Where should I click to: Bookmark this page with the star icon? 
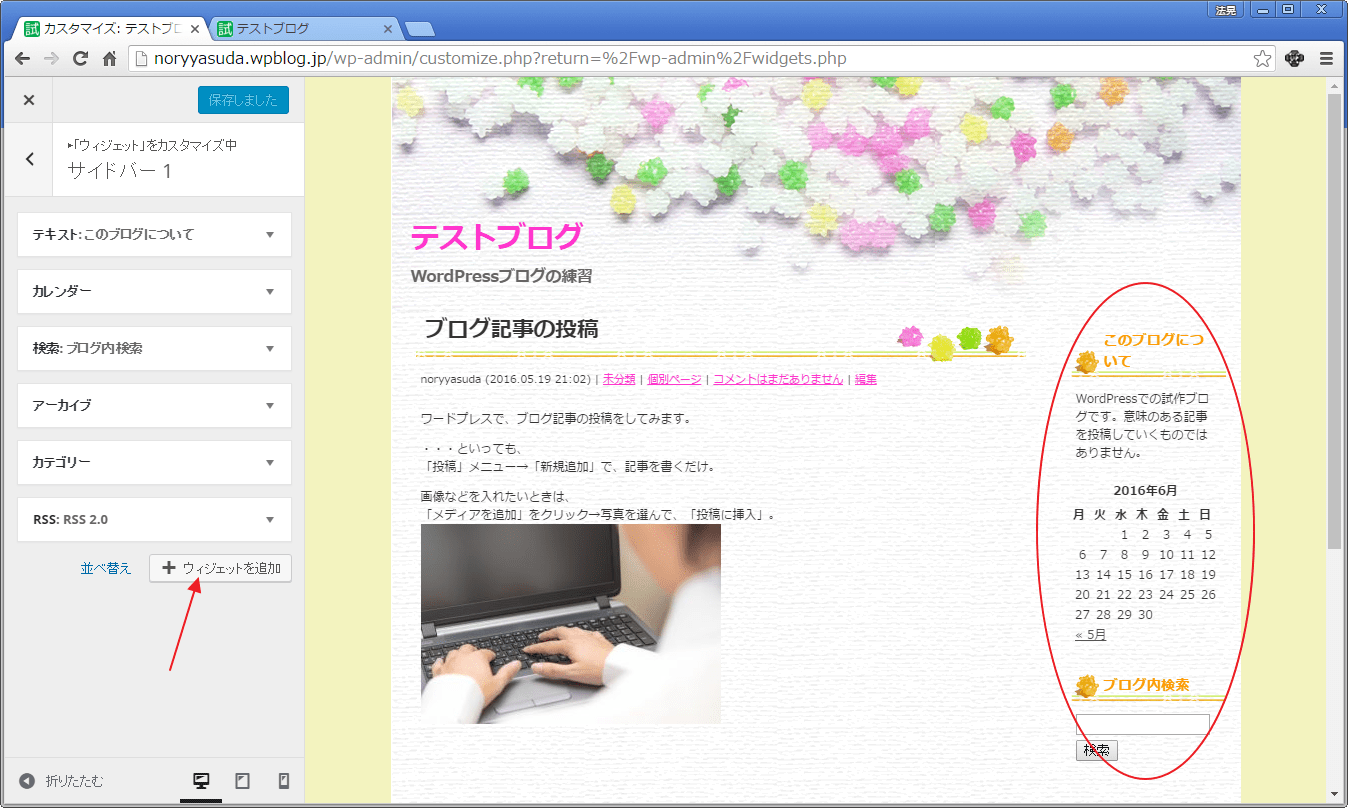click(x=1262, y=58)
